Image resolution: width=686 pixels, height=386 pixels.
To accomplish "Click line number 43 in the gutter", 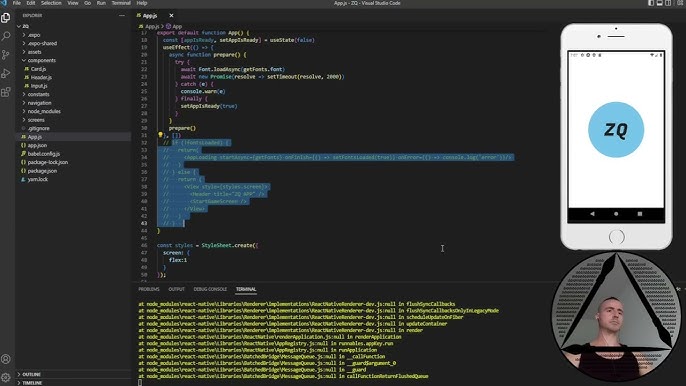I will (144, 223).
